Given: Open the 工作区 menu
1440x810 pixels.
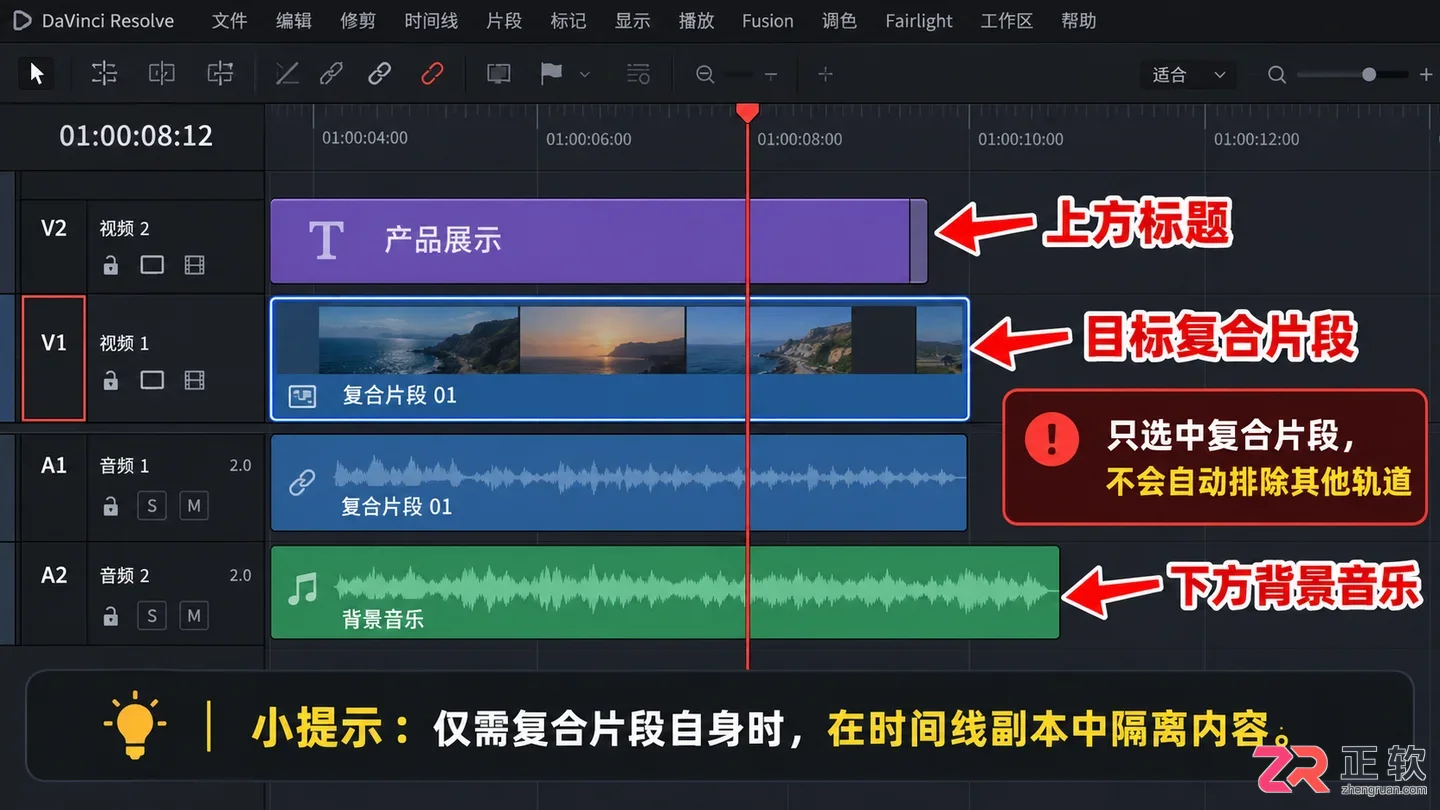Looking at the screenshot, I should pyautogui.click(x=1006, y=20).
